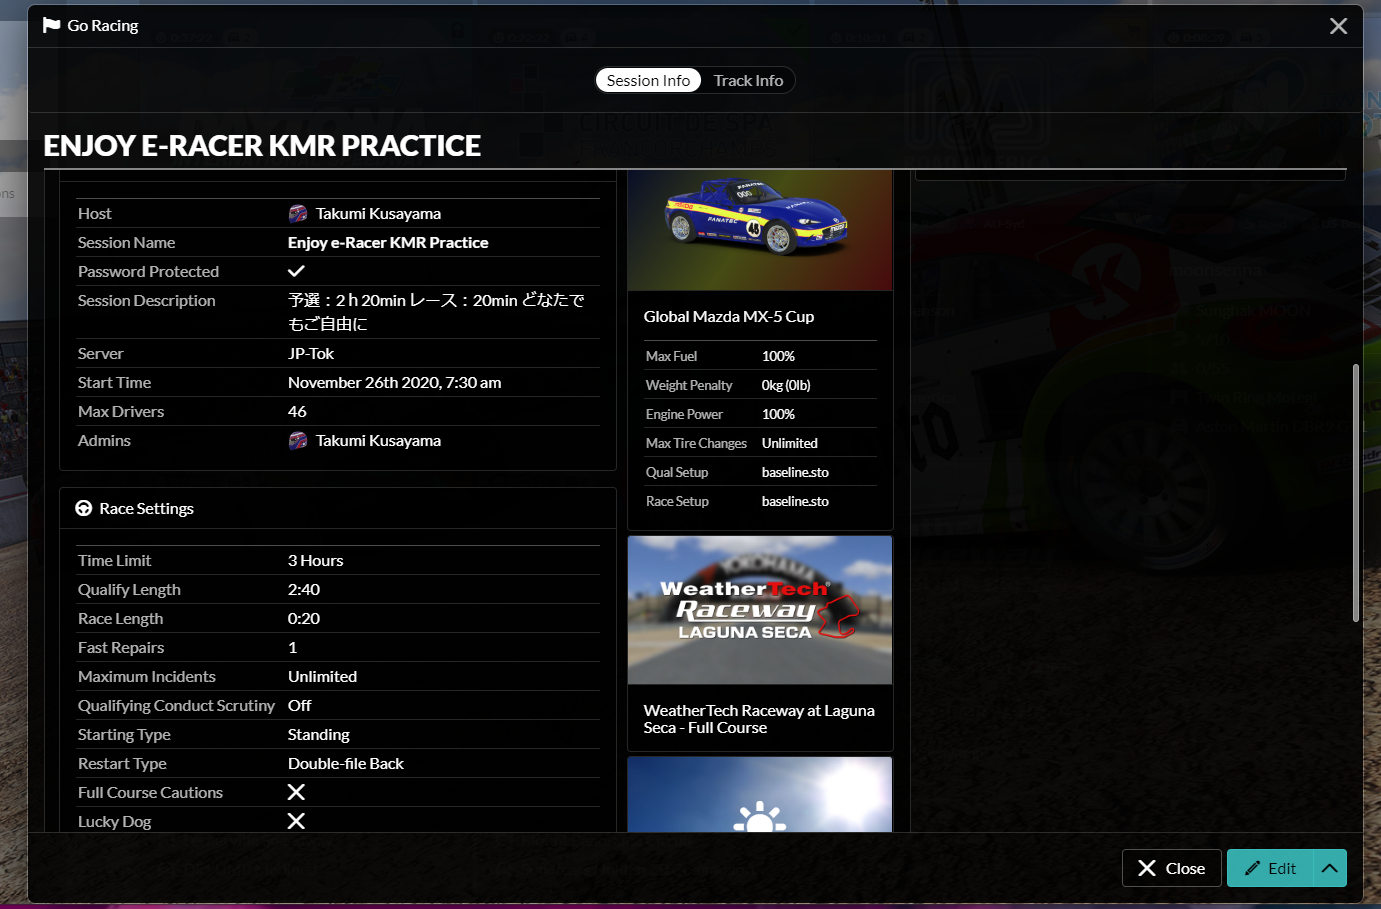
Task: Click Starting Type value 'Standing'
Action: click(x=319, y=734)
